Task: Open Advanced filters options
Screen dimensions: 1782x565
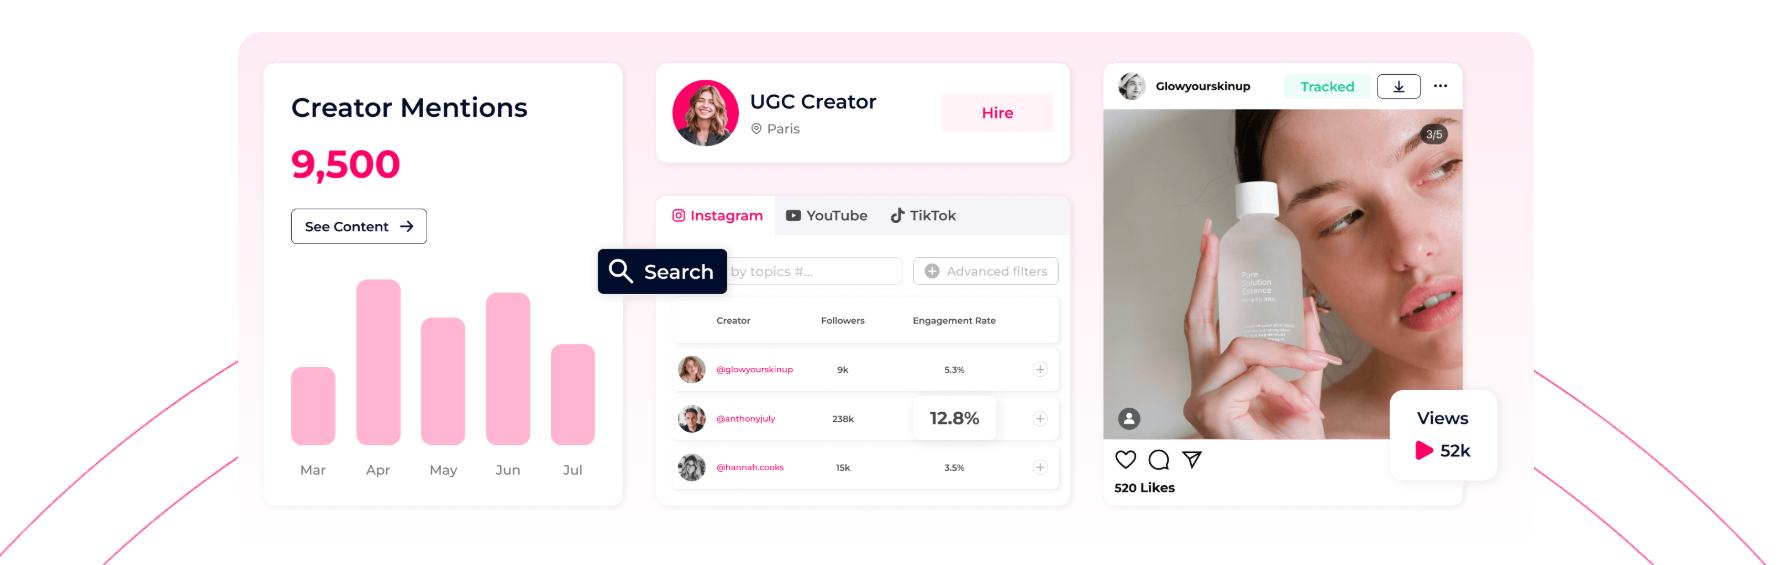Action: [986, 271]
